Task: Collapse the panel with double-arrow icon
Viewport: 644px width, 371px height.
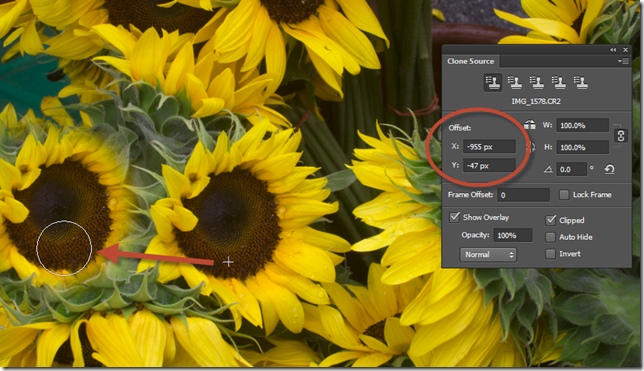Action: (613, 50)
